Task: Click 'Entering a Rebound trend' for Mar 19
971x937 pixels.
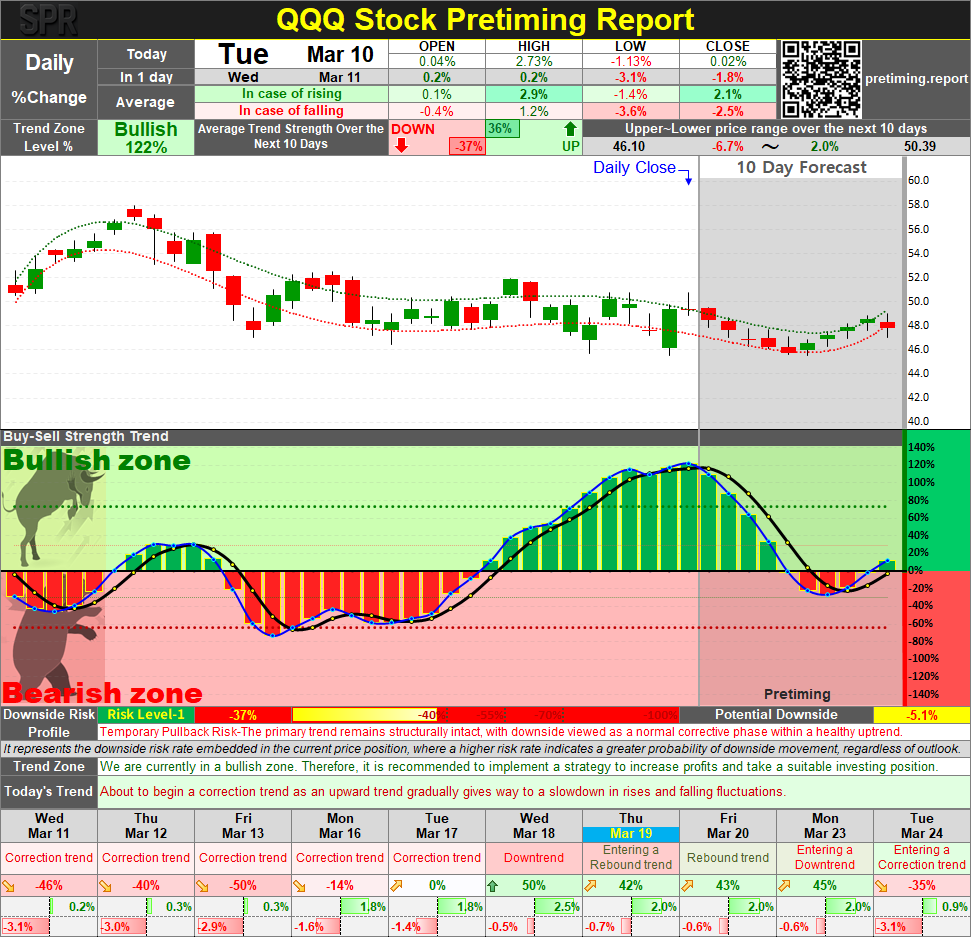Action: coord(631,858)
